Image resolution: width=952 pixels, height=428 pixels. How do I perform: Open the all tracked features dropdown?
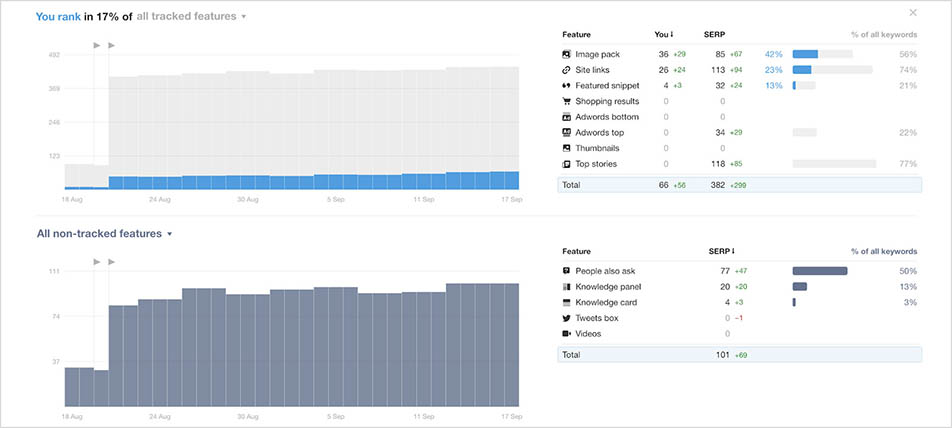[191, 16]
